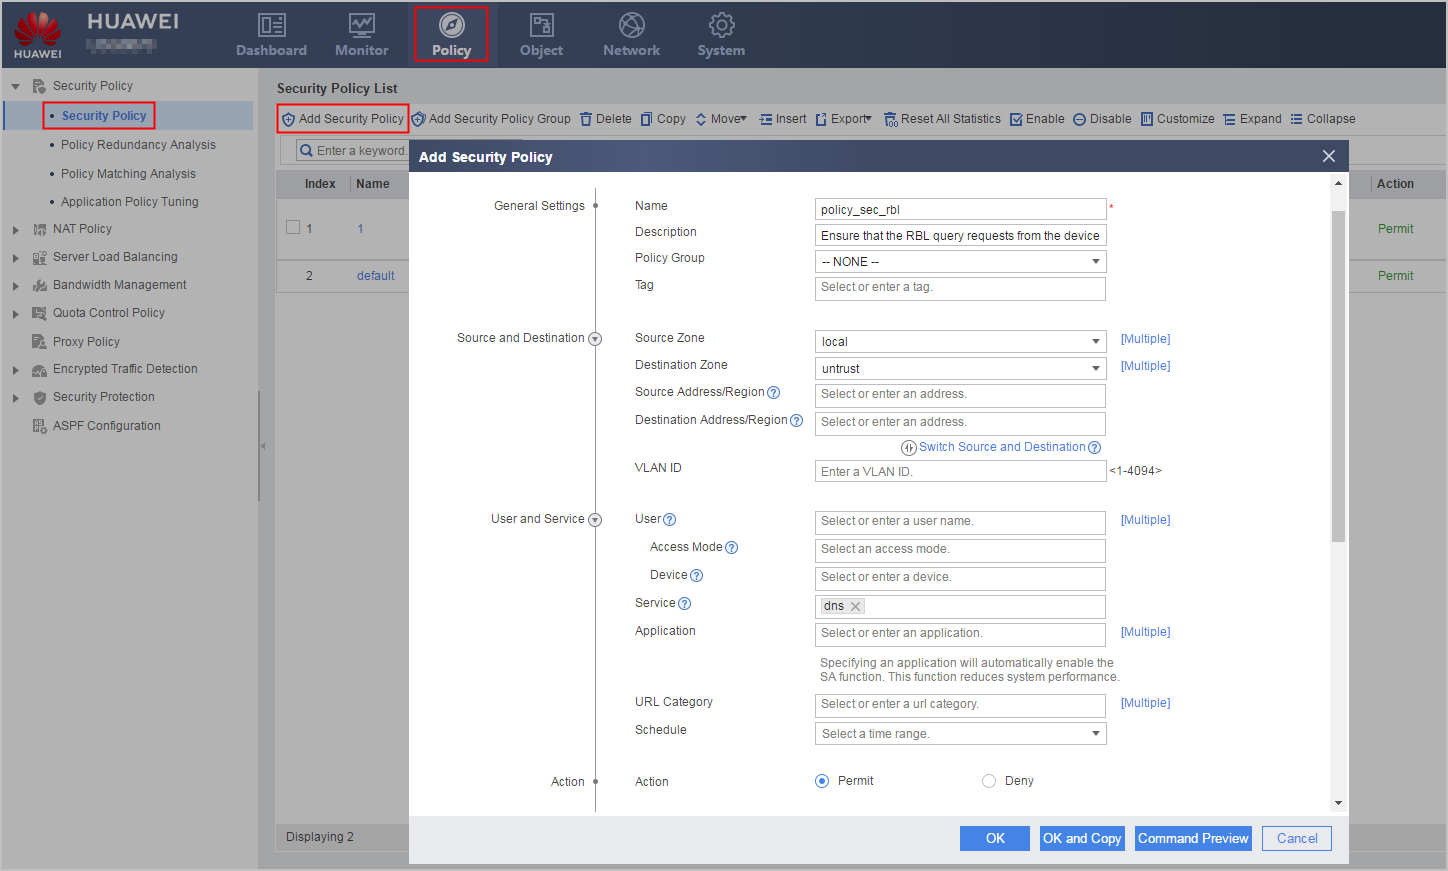
Task: Open the Monitor section icon
Action: coord(361,25)
